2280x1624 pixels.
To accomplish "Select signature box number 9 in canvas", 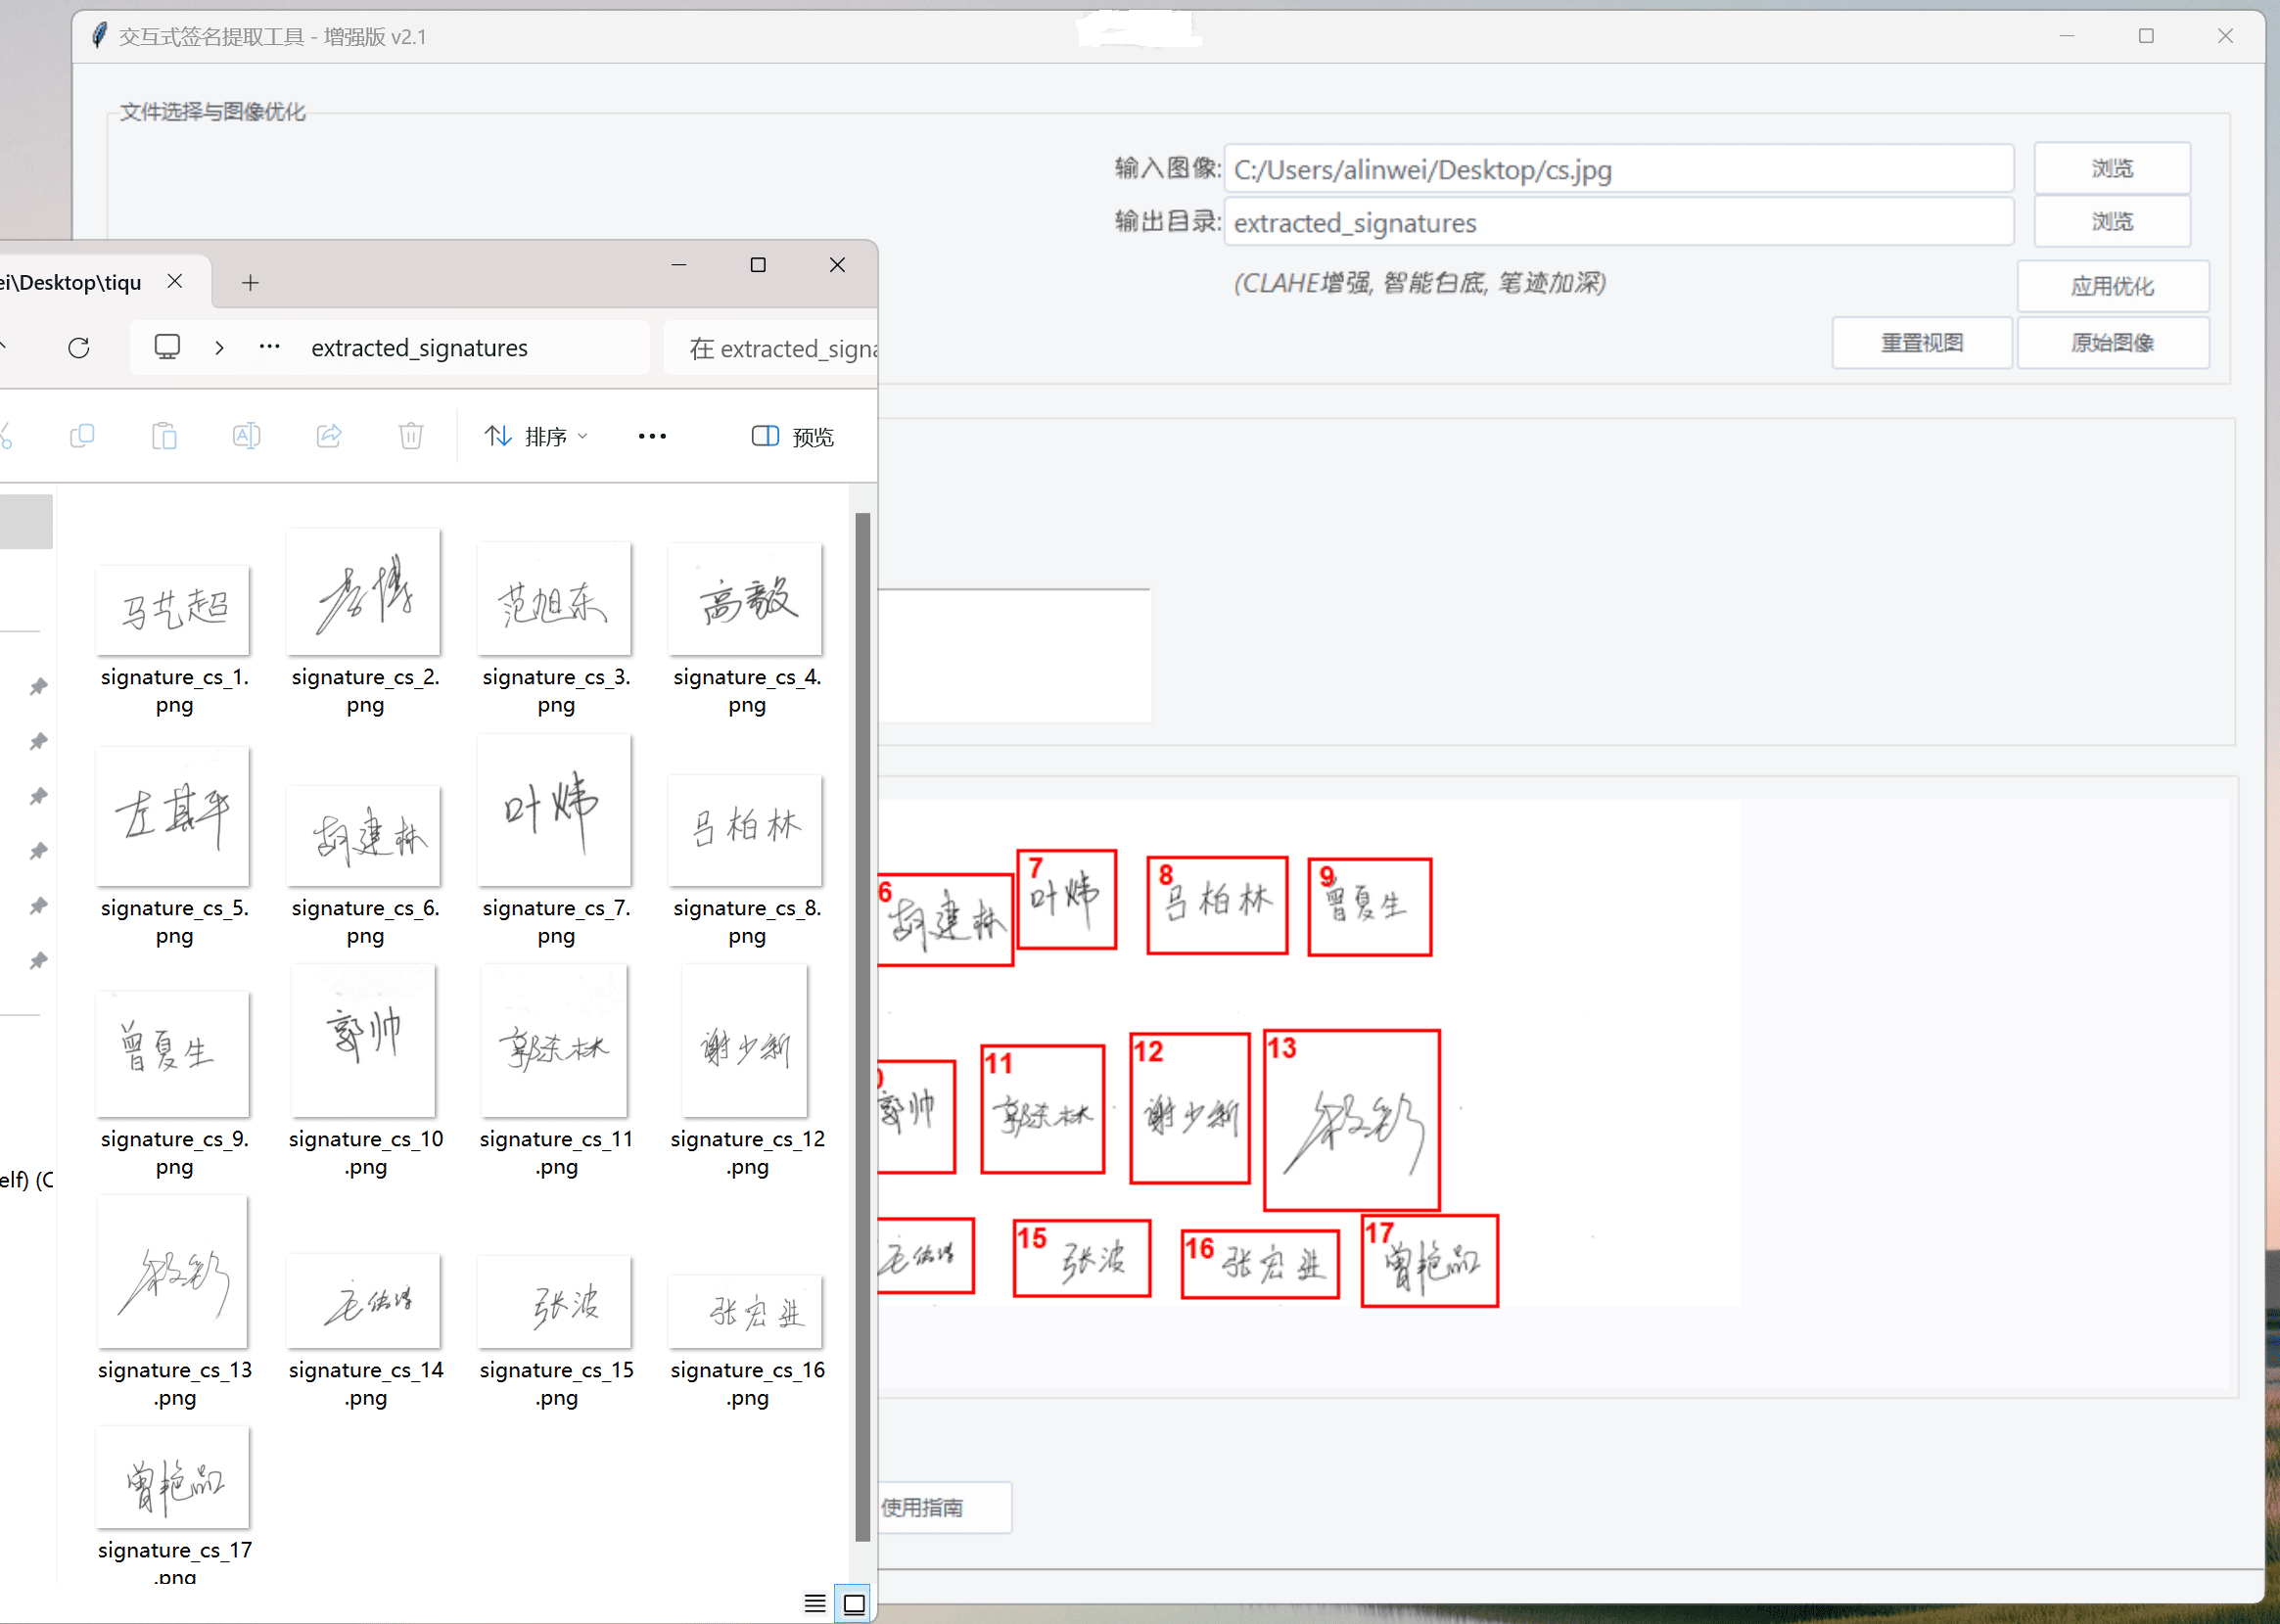I will (1369, 907).
